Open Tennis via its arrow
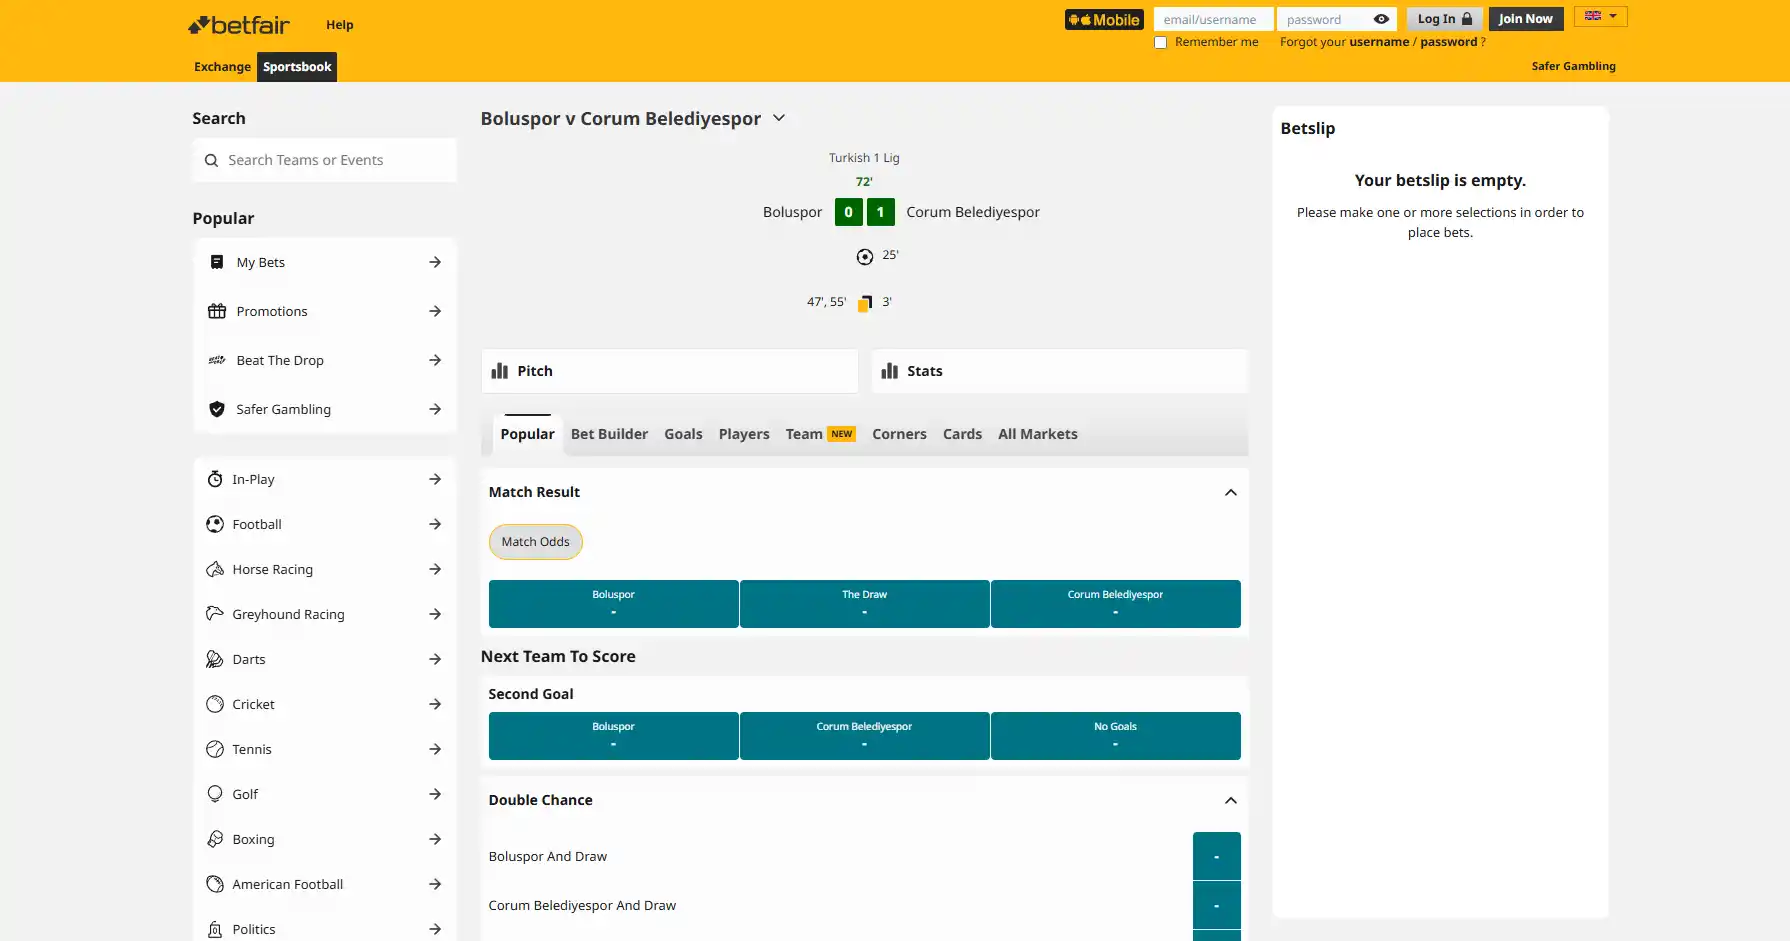The image size is (1790, 941). pyautogui.click(x=435, y=749)
